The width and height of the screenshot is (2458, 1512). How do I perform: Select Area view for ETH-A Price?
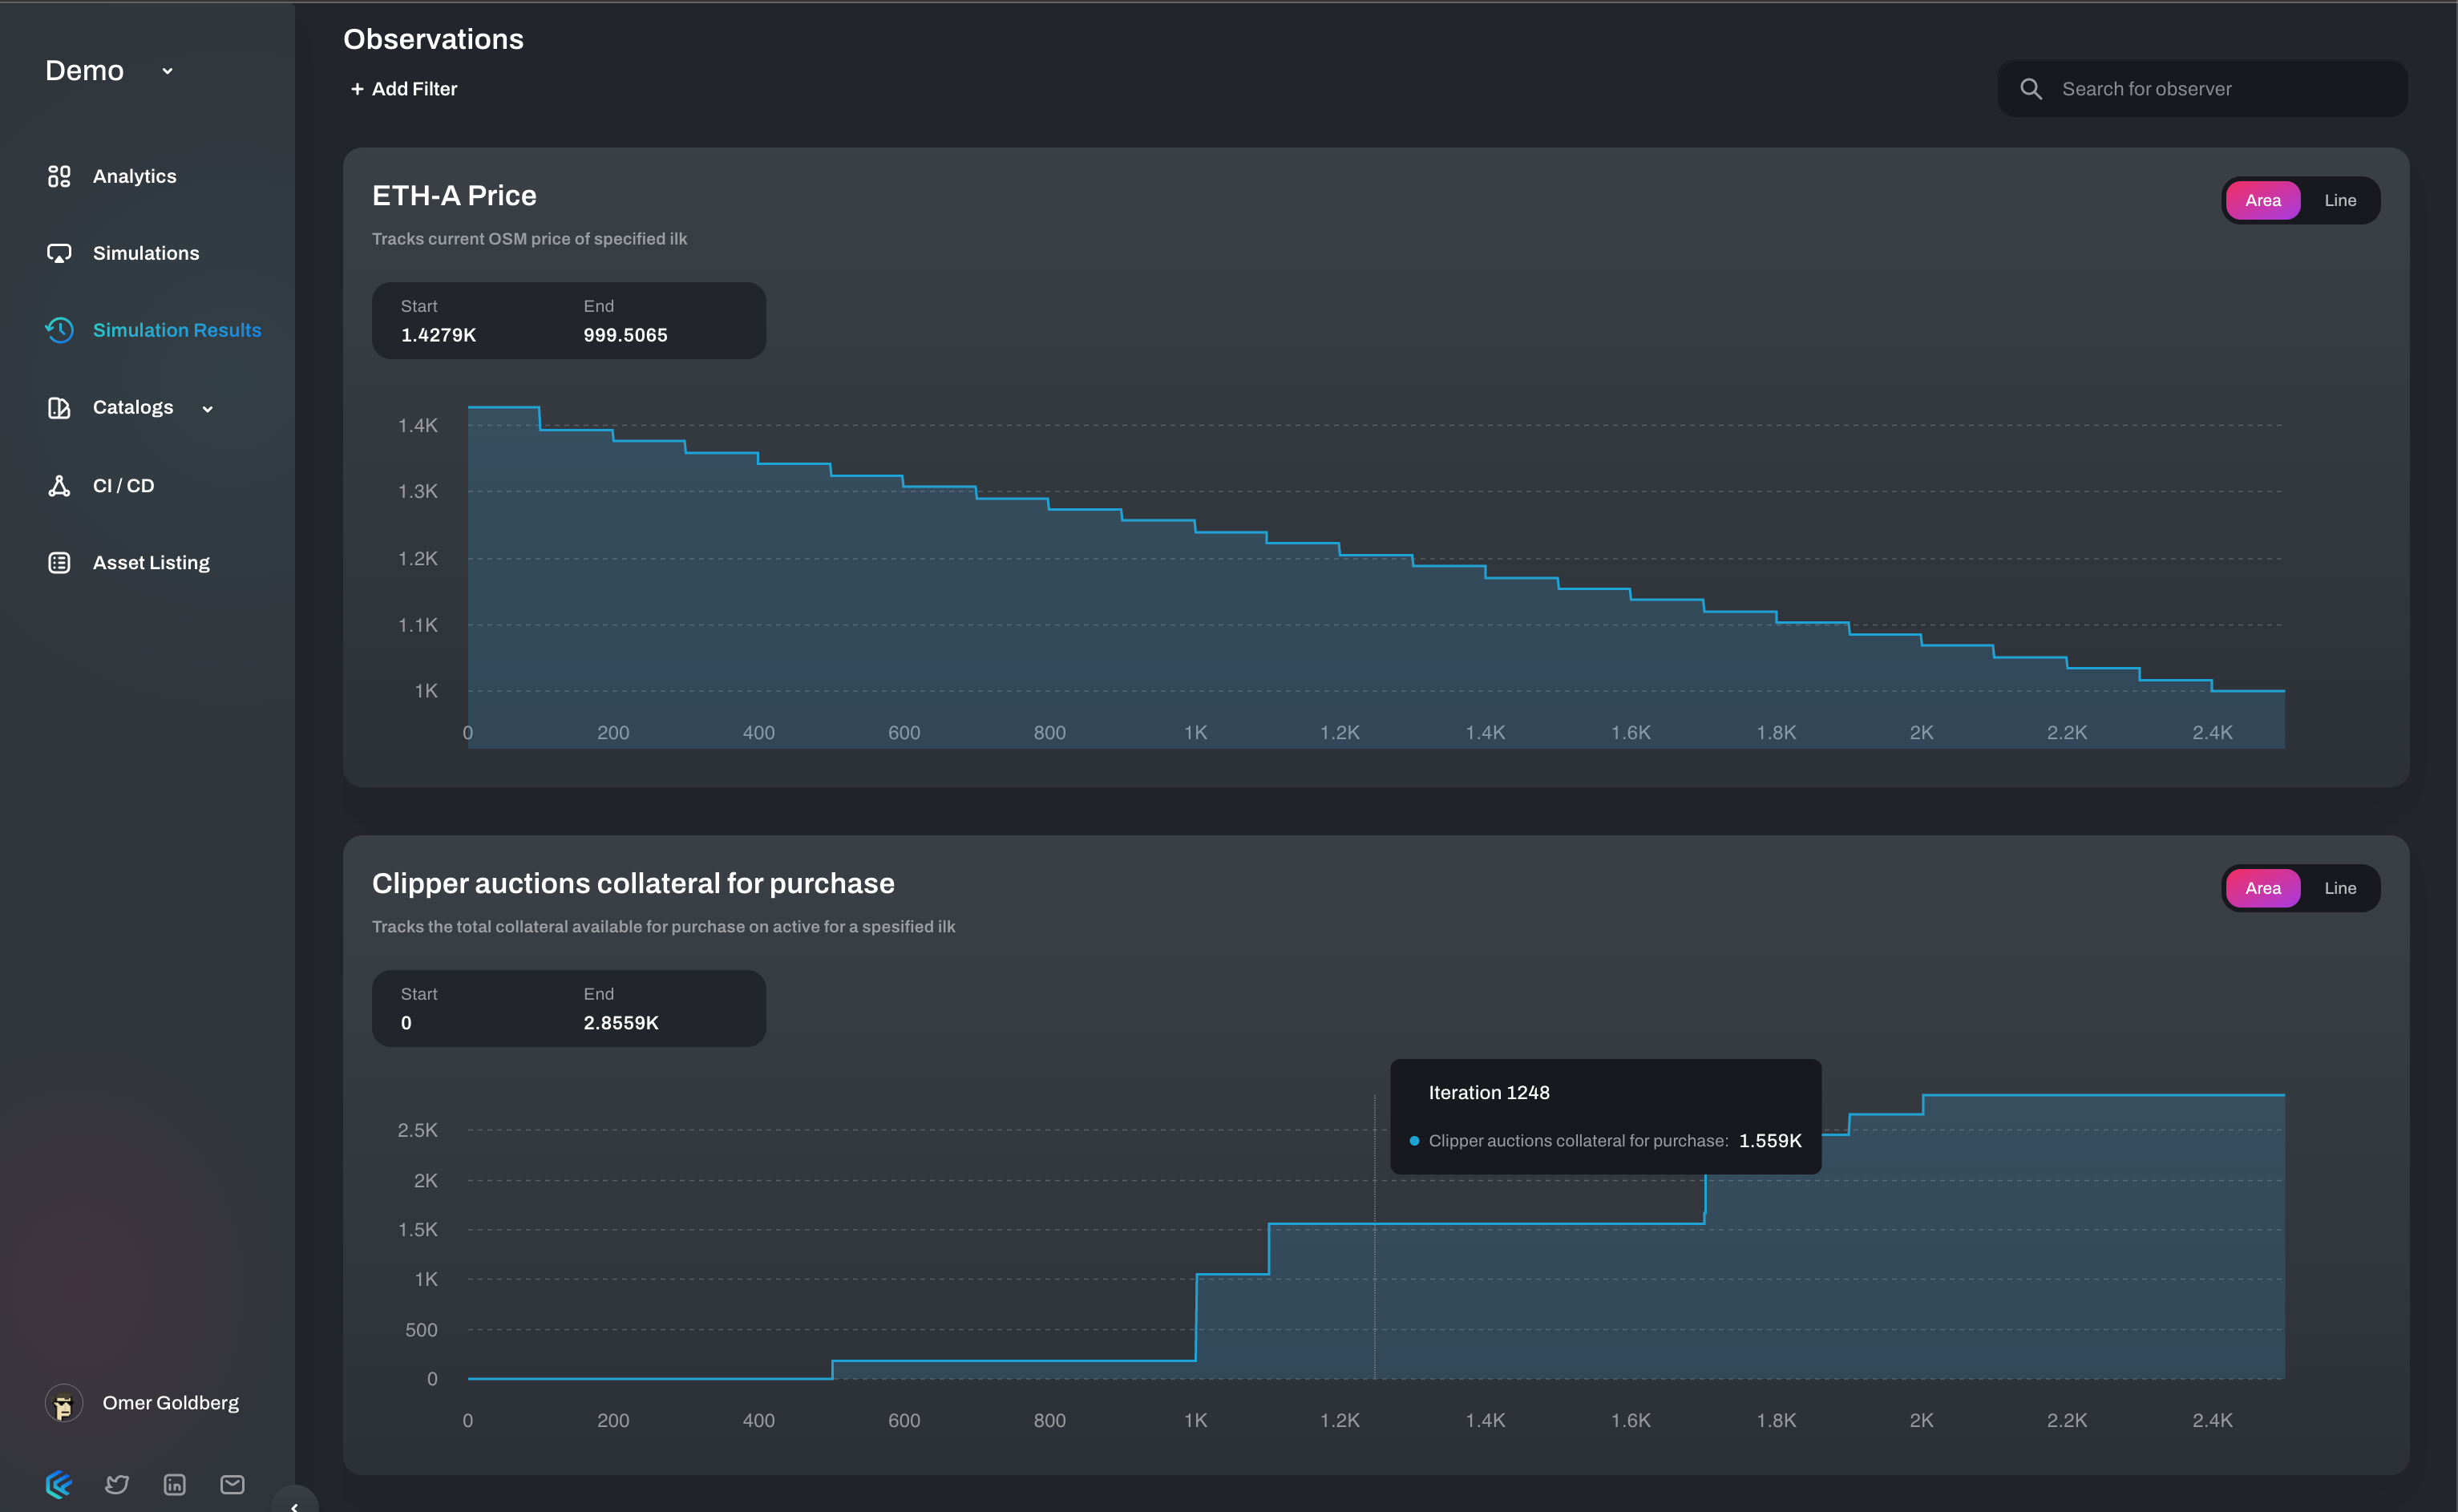(2262, 200)
